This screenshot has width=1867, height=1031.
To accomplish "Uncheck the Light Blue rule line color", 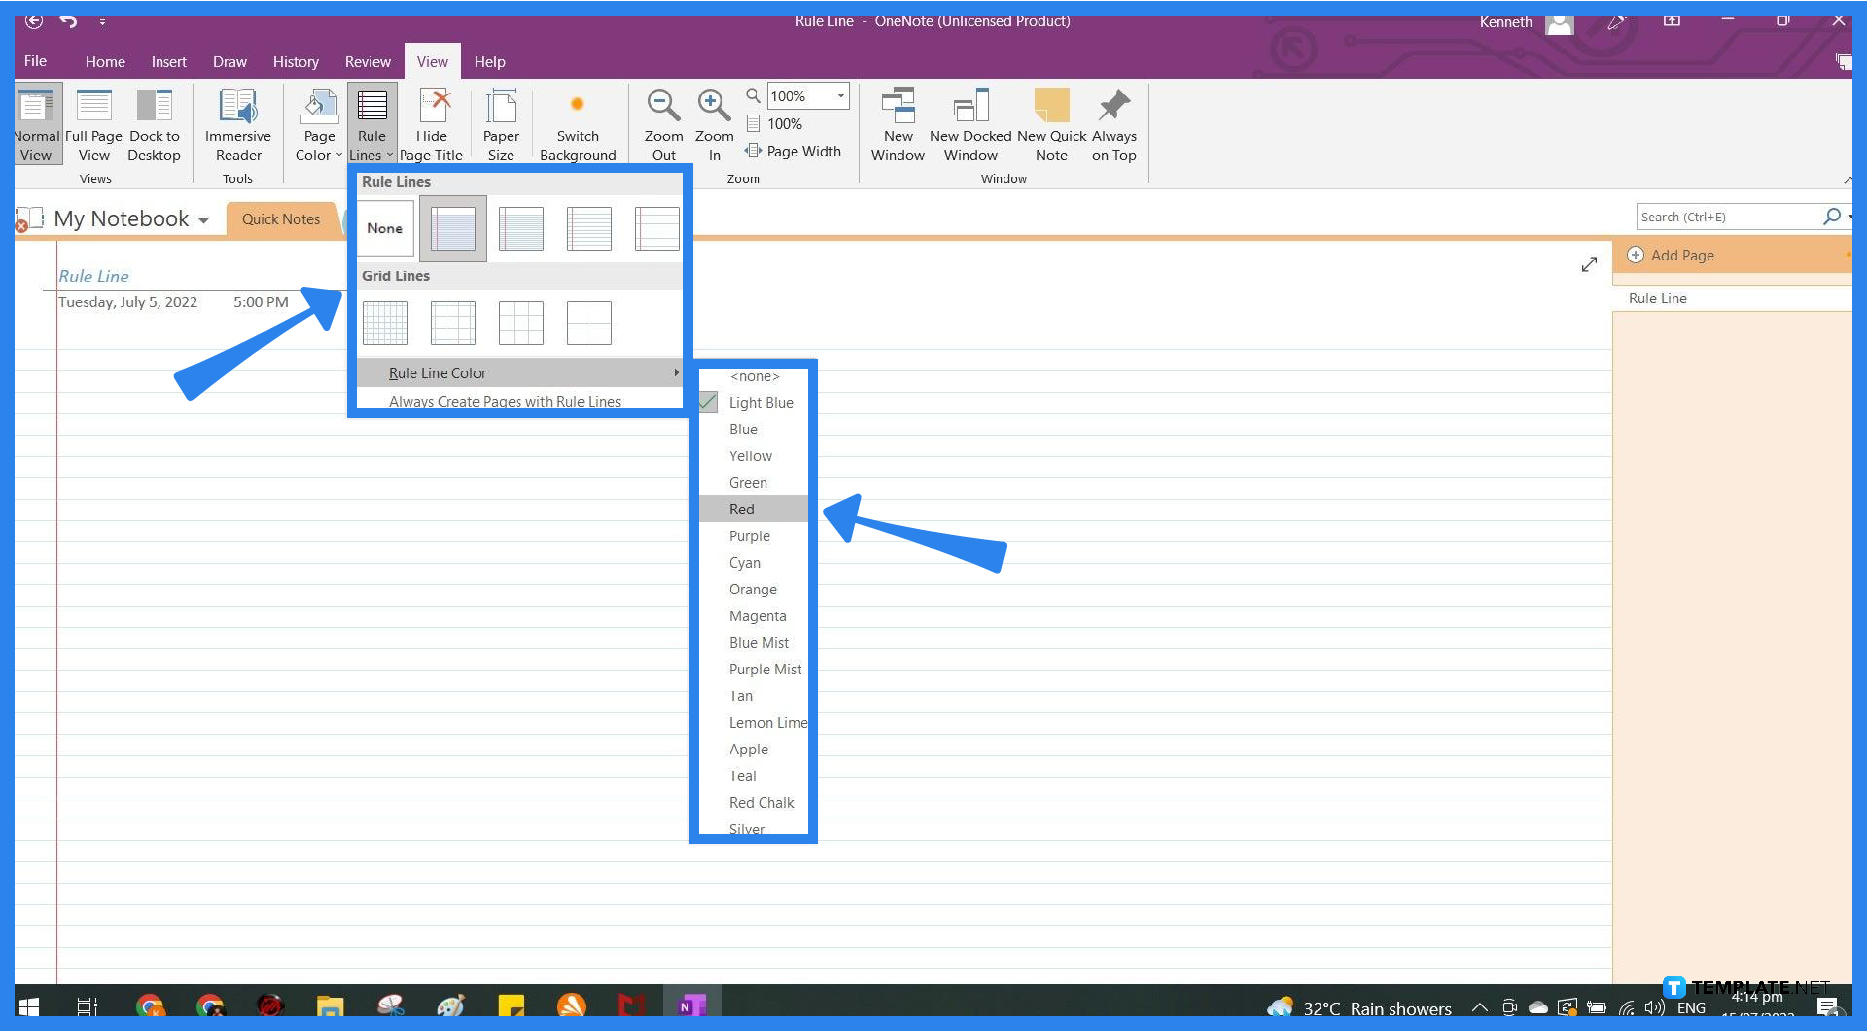I will 707,402.
